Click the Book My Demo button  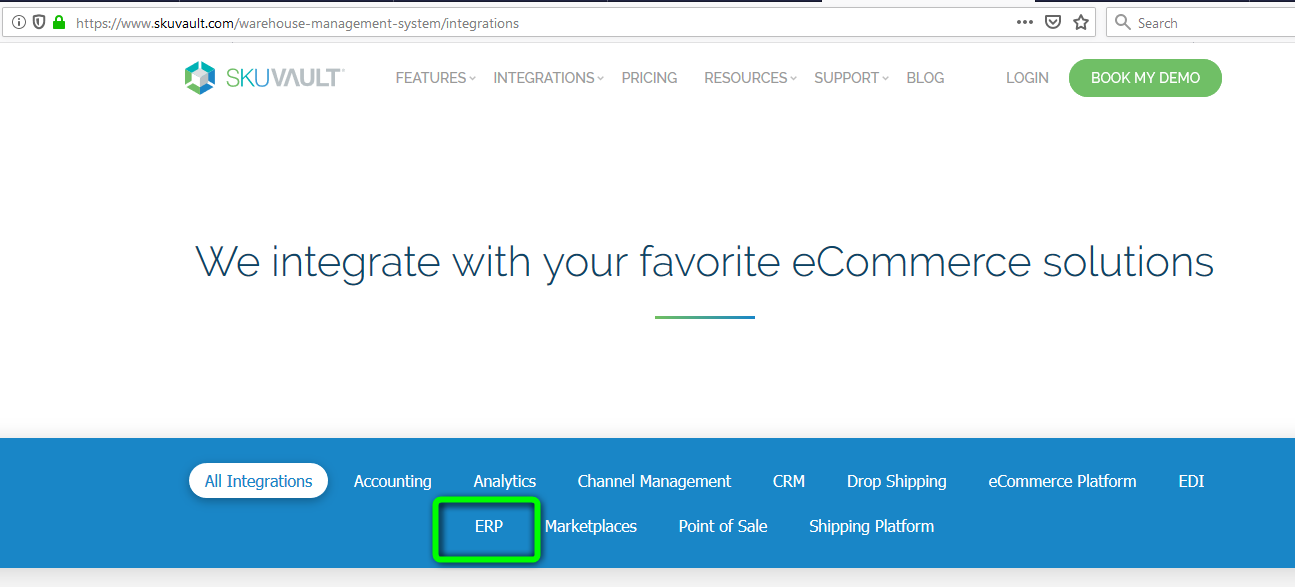click(x=1145, y=78)
